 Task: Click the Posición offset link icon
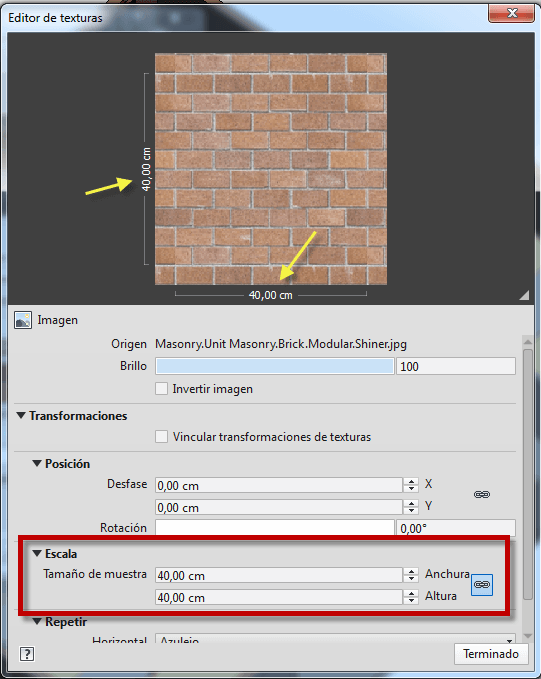pyautogui.click(x=482, y=495)
